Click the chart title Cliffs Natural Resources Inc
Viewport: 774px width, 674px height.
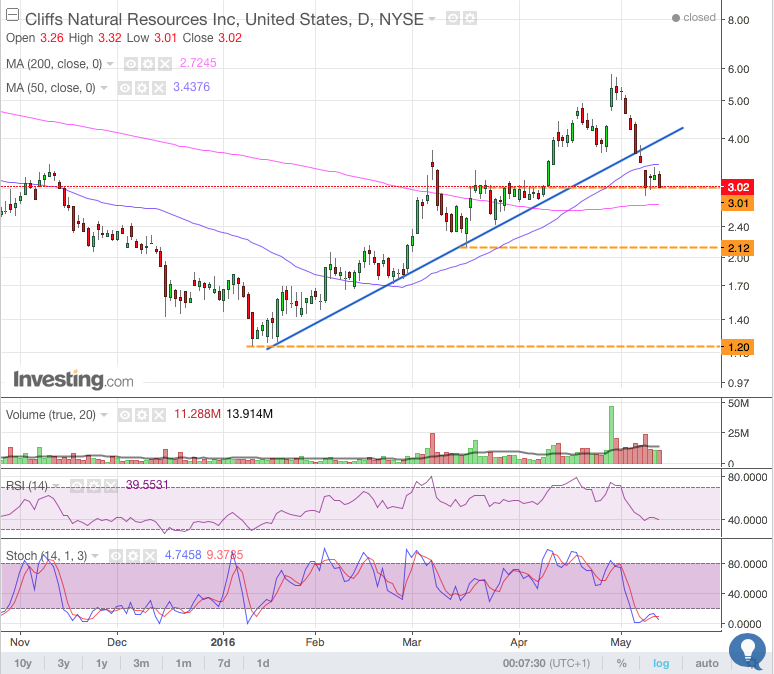pos(225,19)
